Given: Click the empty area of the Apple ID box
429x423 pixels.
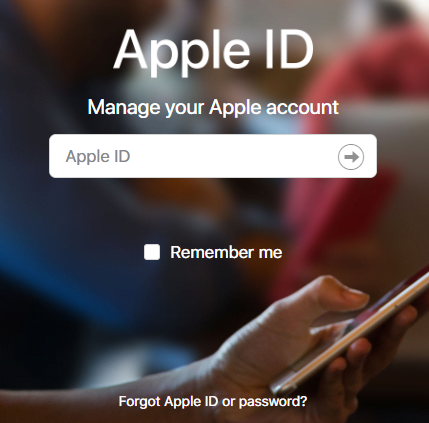Looking at the screenshot, I should [233, 156].
